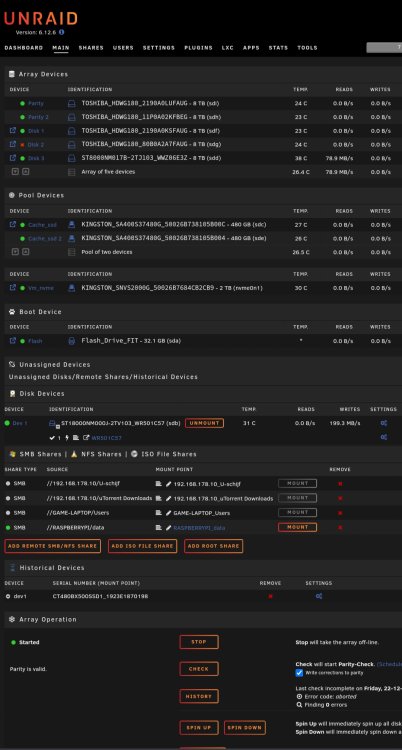Click status dot of RASPBERRYPI/data share

point(8,528)
